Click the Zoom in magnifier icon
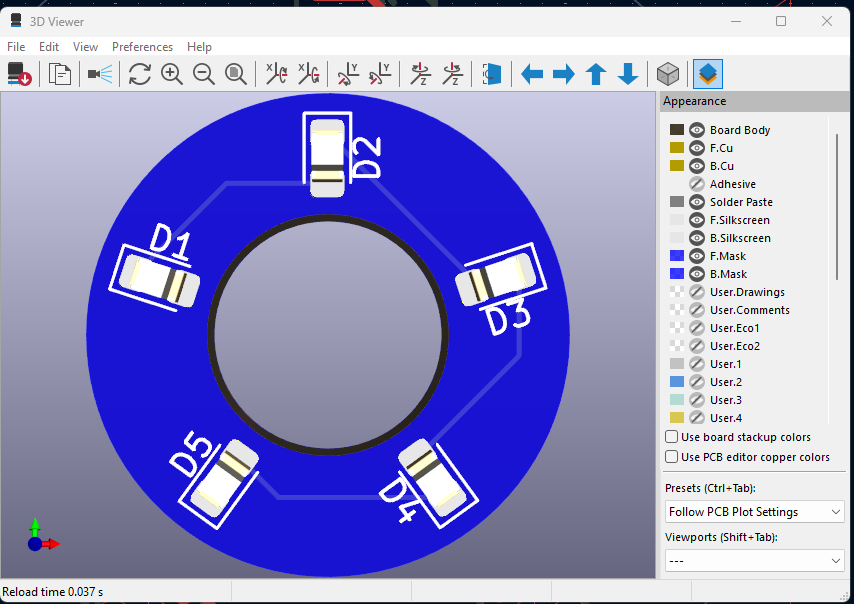The width and height of the screenshot is (854, 604). (x=171, y=74)
